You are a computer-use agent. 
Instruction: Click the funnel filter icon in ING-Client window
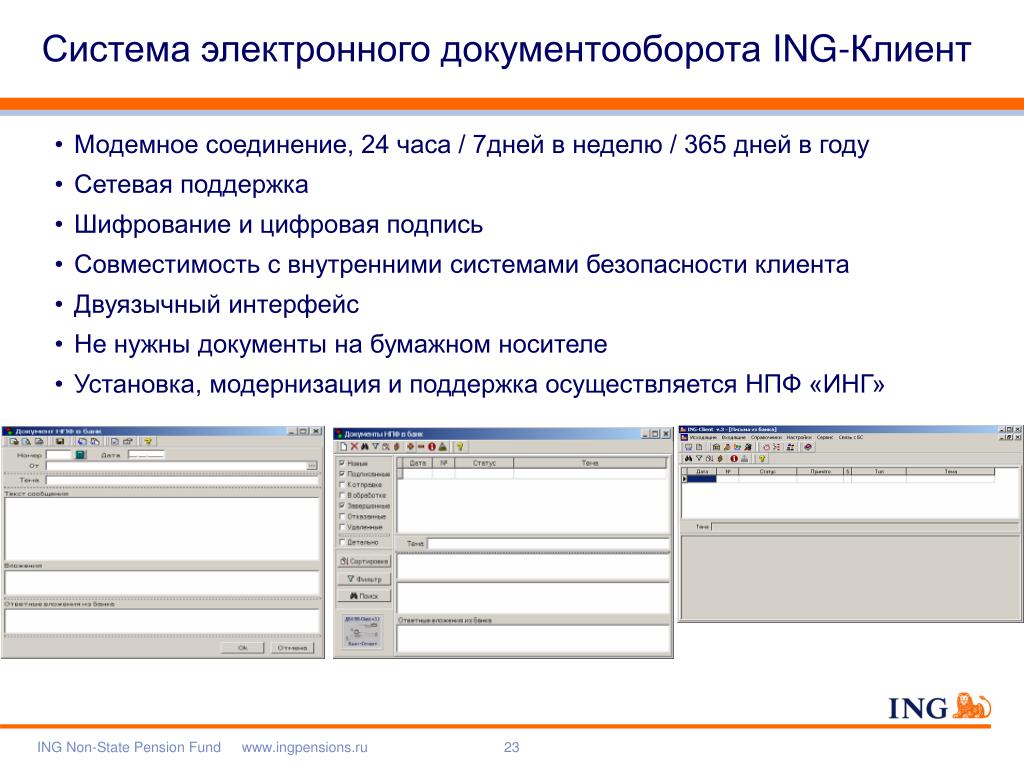tap(699, 458)
